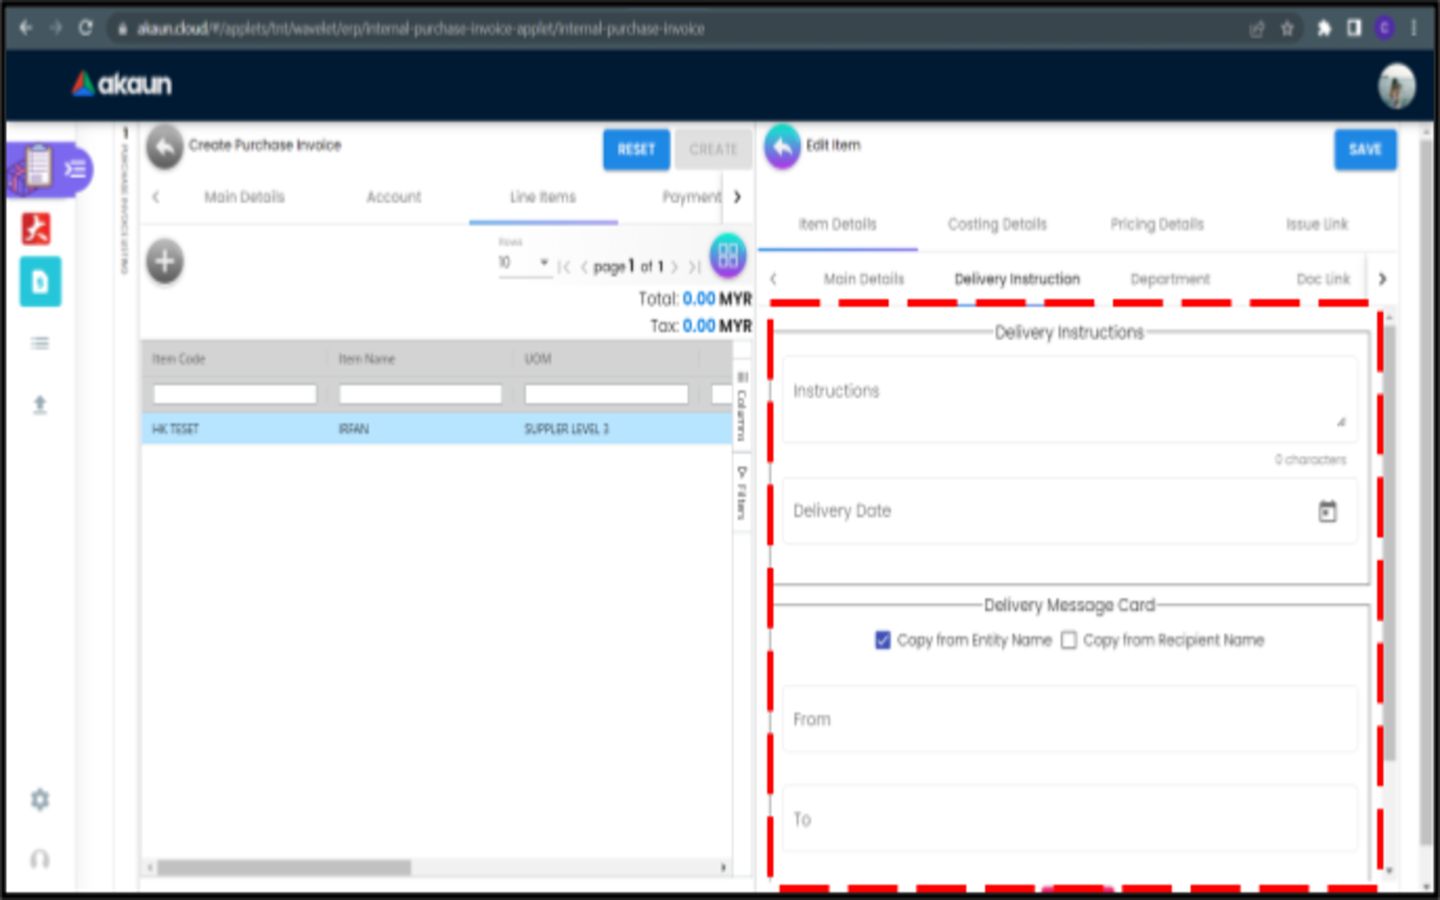Expand more tabs with the arrow after Payment

tap(737, 197)
